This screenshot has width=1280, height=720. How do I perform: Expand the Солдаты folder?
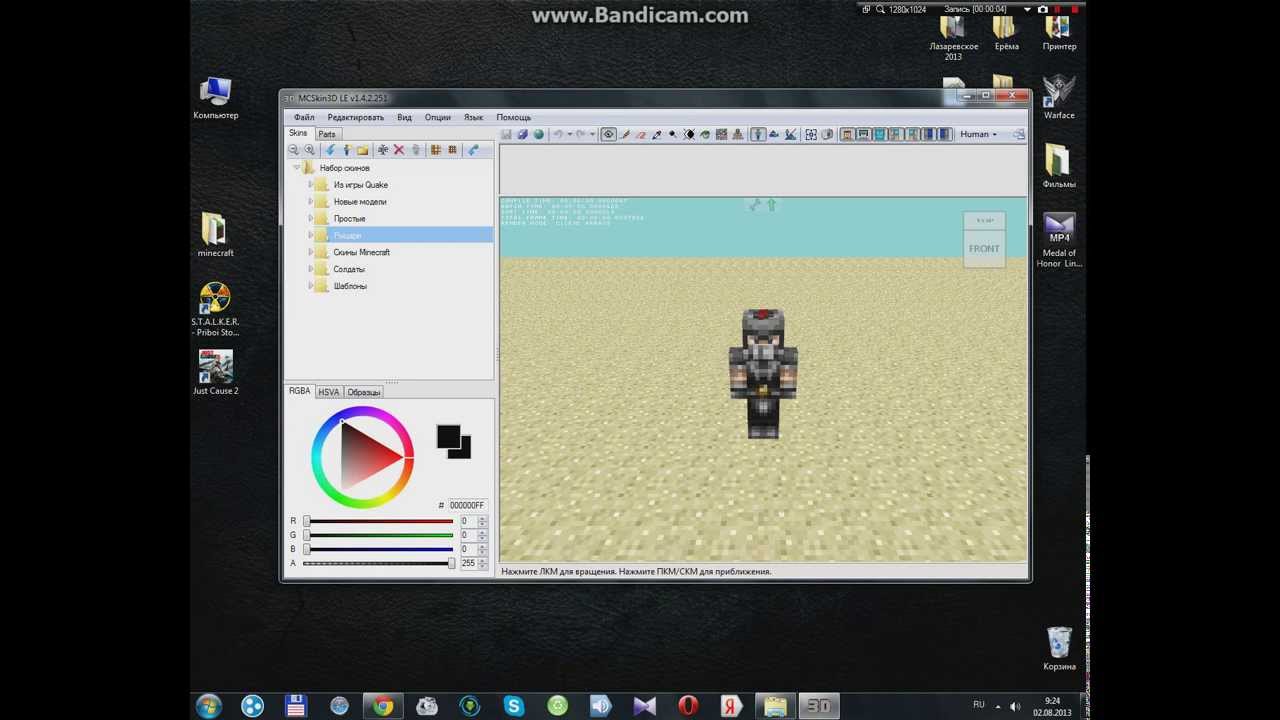point(311,270)
